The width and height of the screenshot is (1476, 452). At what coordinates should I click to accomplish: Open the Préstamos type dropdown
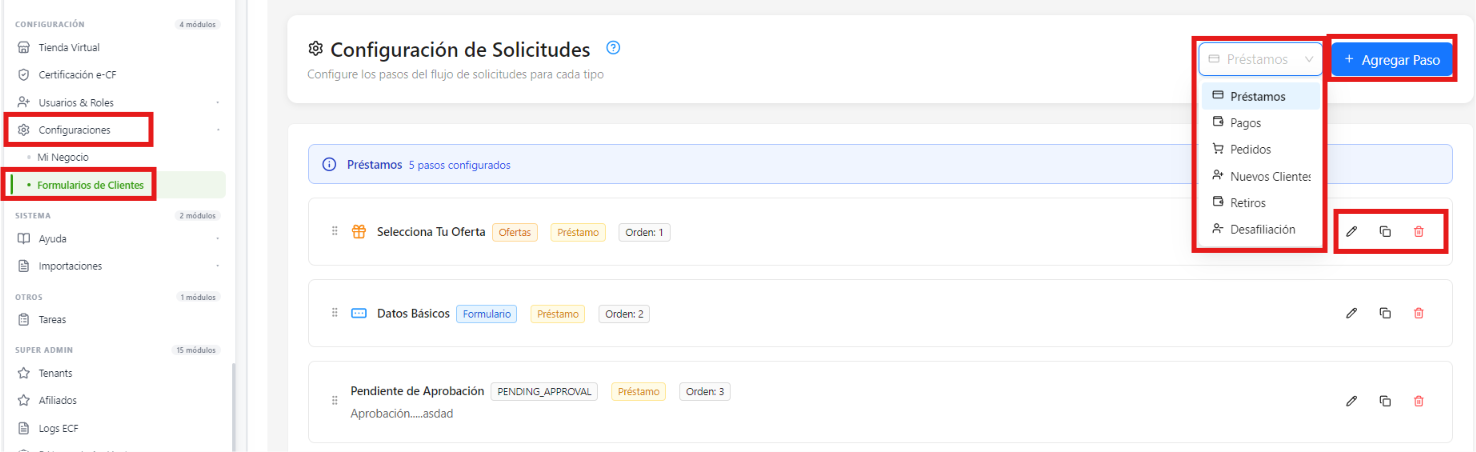pyautogui.click(x=1261, y=60)
